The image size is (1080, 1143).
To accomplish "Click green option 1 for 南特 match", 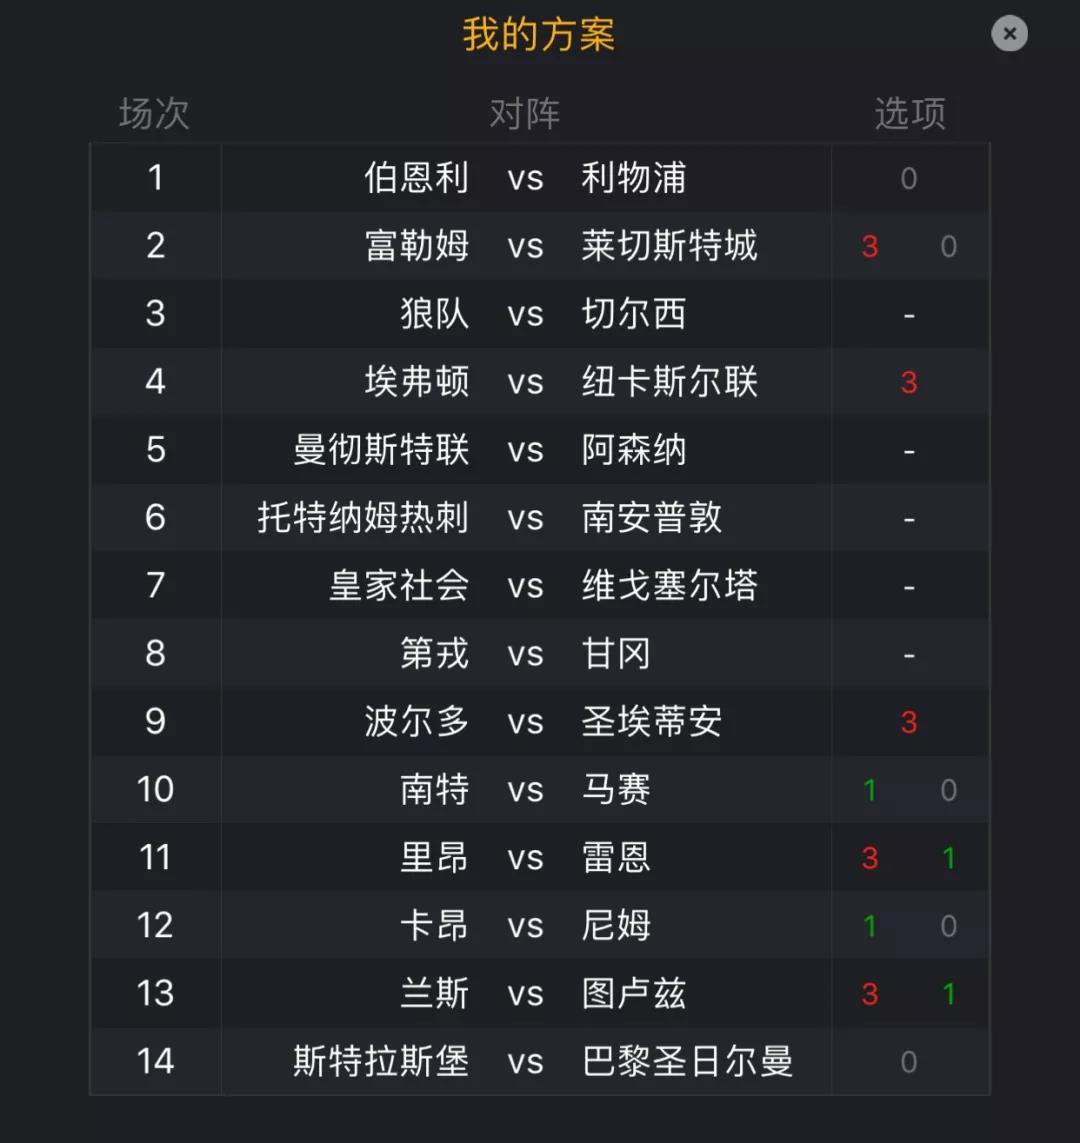I will click(869, 790).
